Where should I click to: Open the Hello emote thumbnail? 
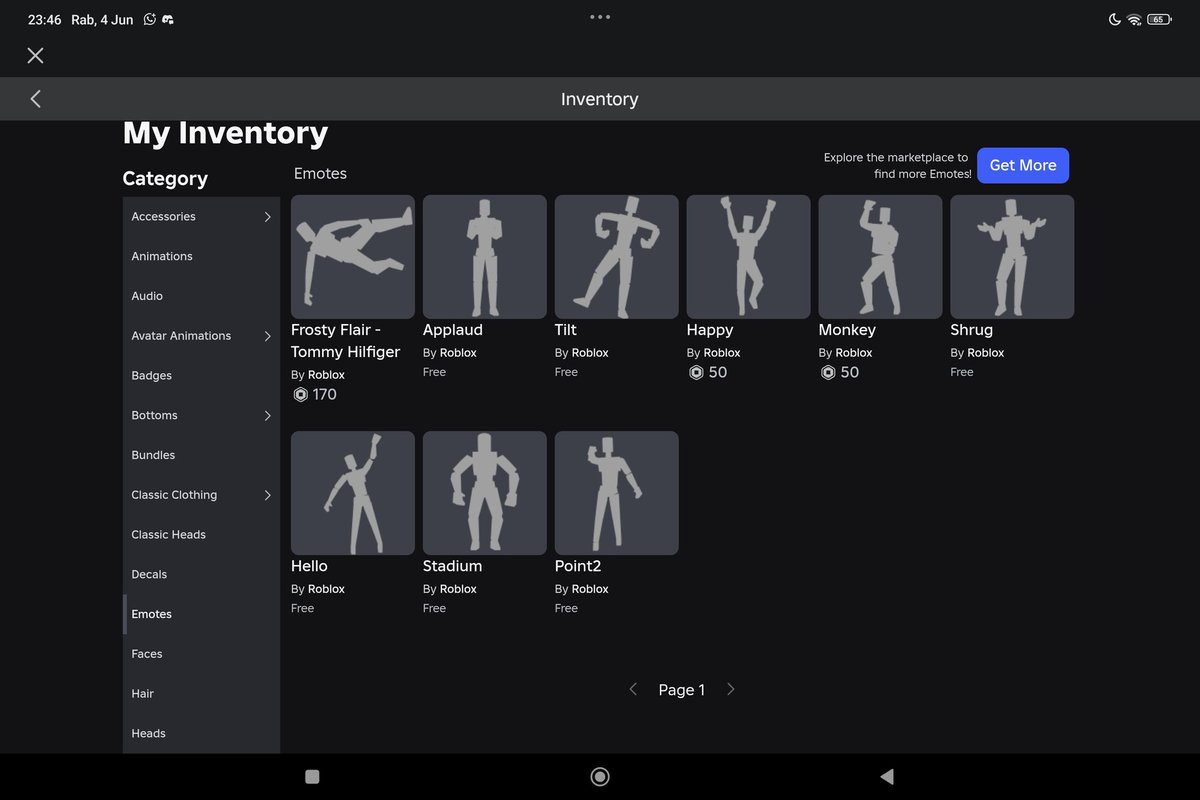[x=353, y=493]
